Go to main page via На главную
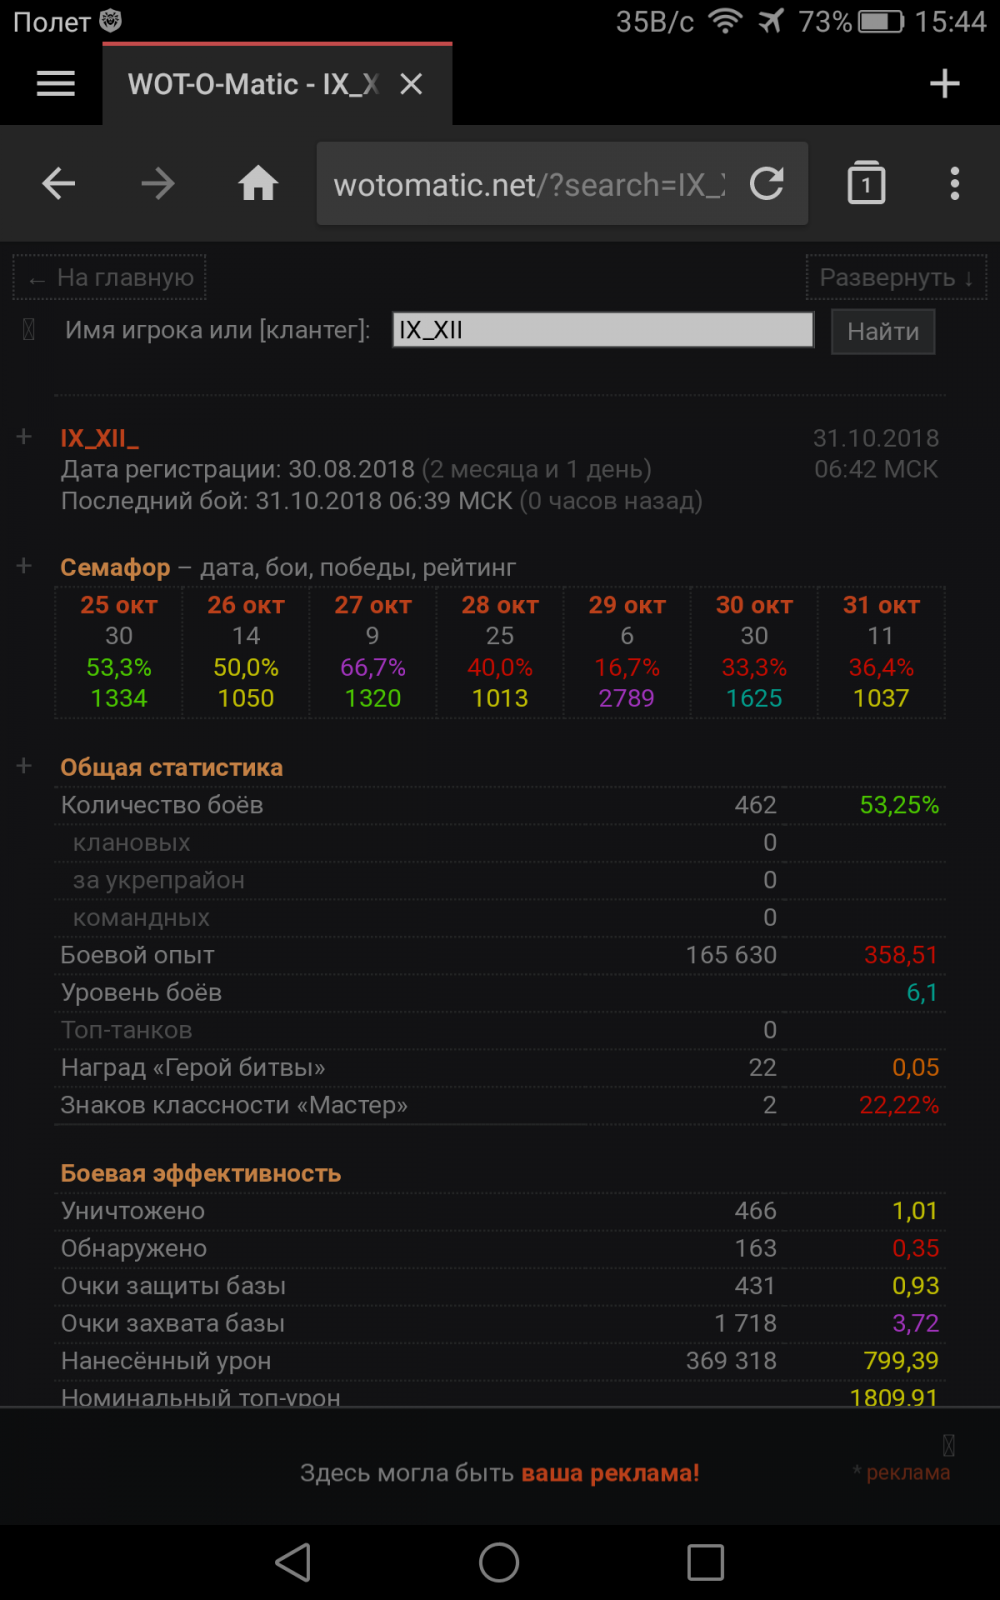 pyautogui.click(x=110, y=278)
